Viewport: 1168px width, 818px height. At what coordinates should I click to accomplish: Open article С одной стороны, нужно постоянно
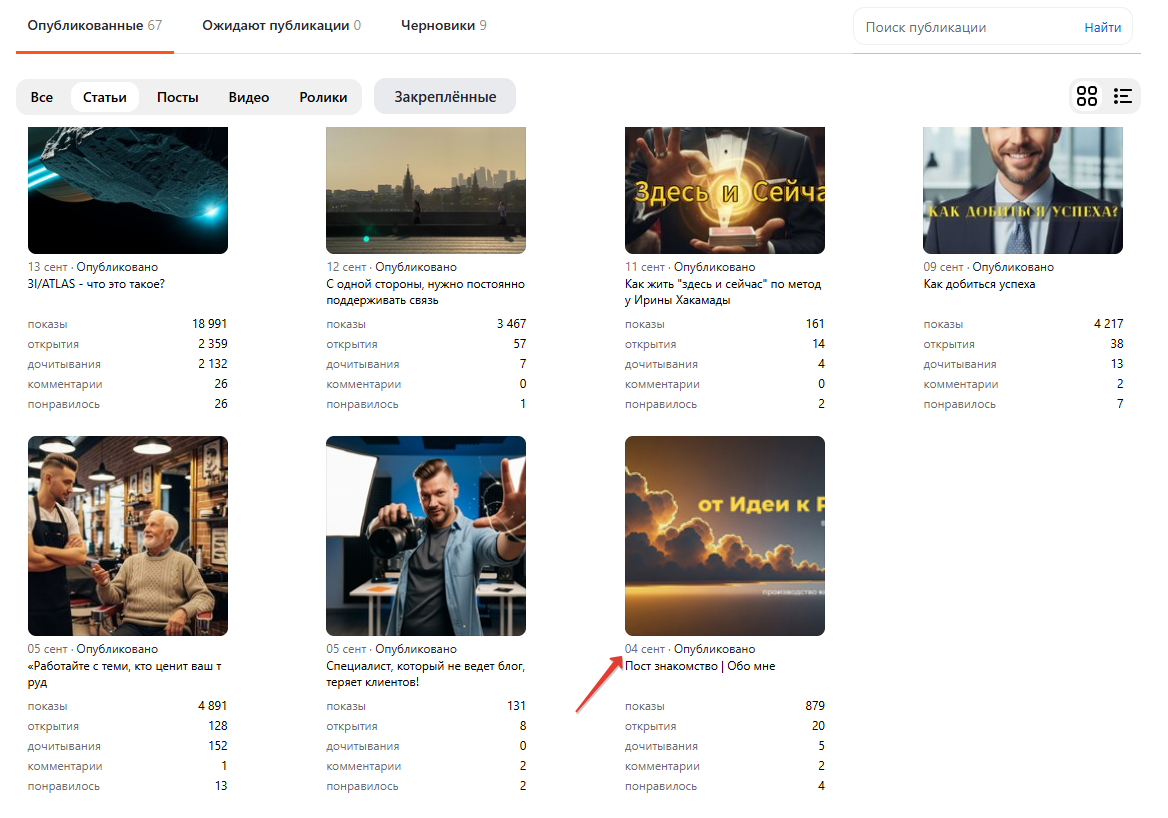click(425, 292)
